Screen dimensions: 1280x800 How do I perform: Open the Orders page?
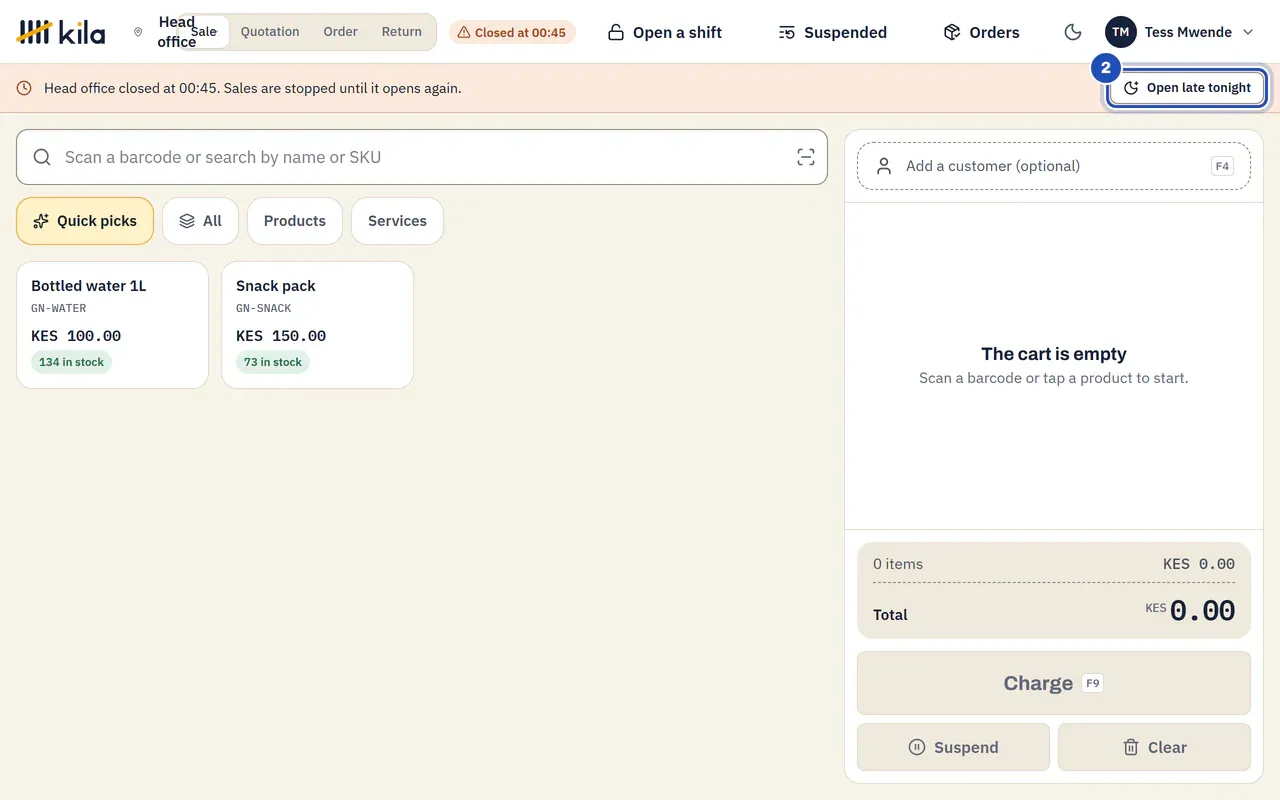coord(981,32)
